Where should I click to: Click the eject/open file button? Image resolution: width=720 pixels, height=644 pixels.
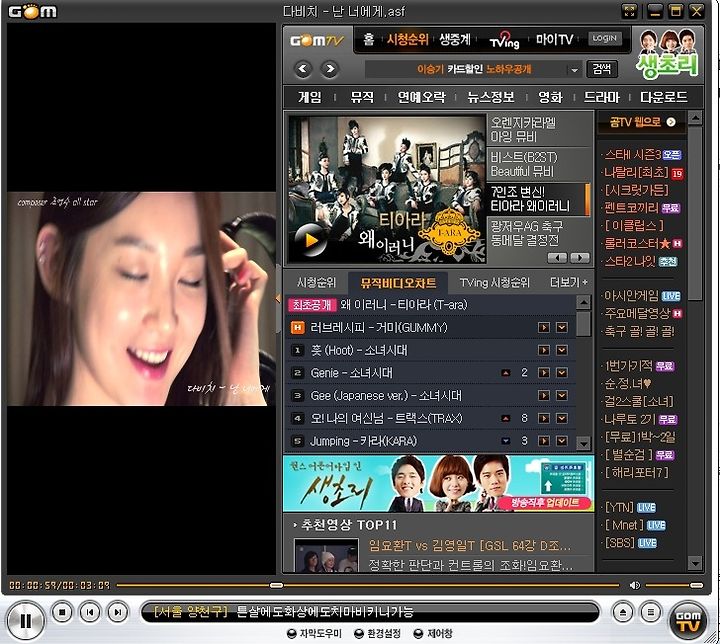(x=623, y=612)
